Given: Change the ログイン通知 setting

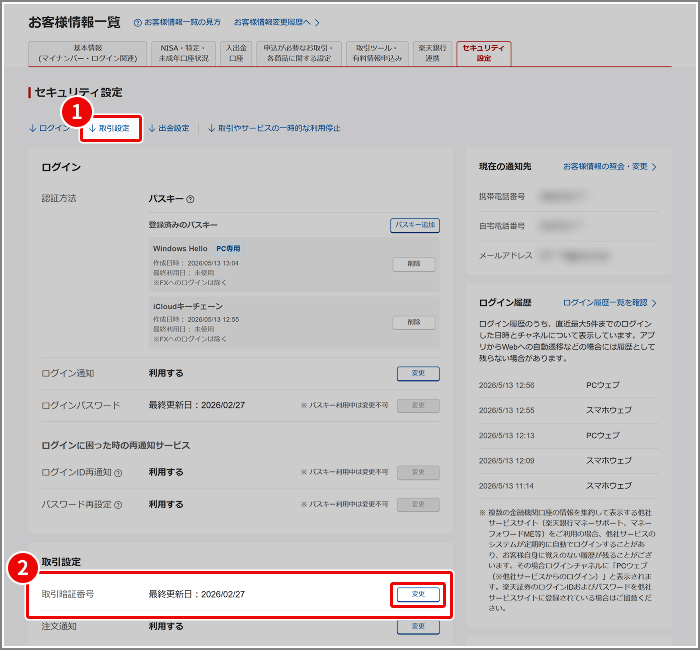Looking at the screenshot, I should [418, 373].
